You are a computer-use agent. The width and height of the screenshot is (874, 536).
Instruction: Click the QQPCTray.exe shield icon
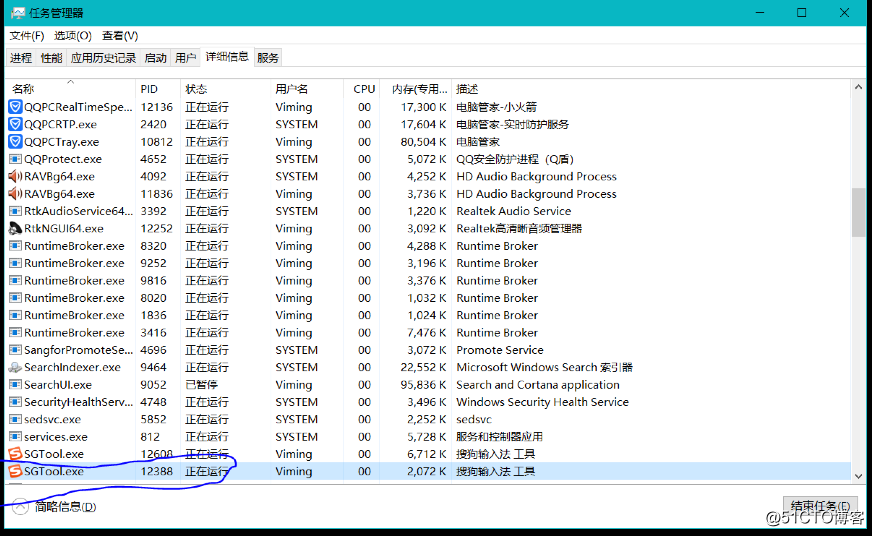point(16,142)
